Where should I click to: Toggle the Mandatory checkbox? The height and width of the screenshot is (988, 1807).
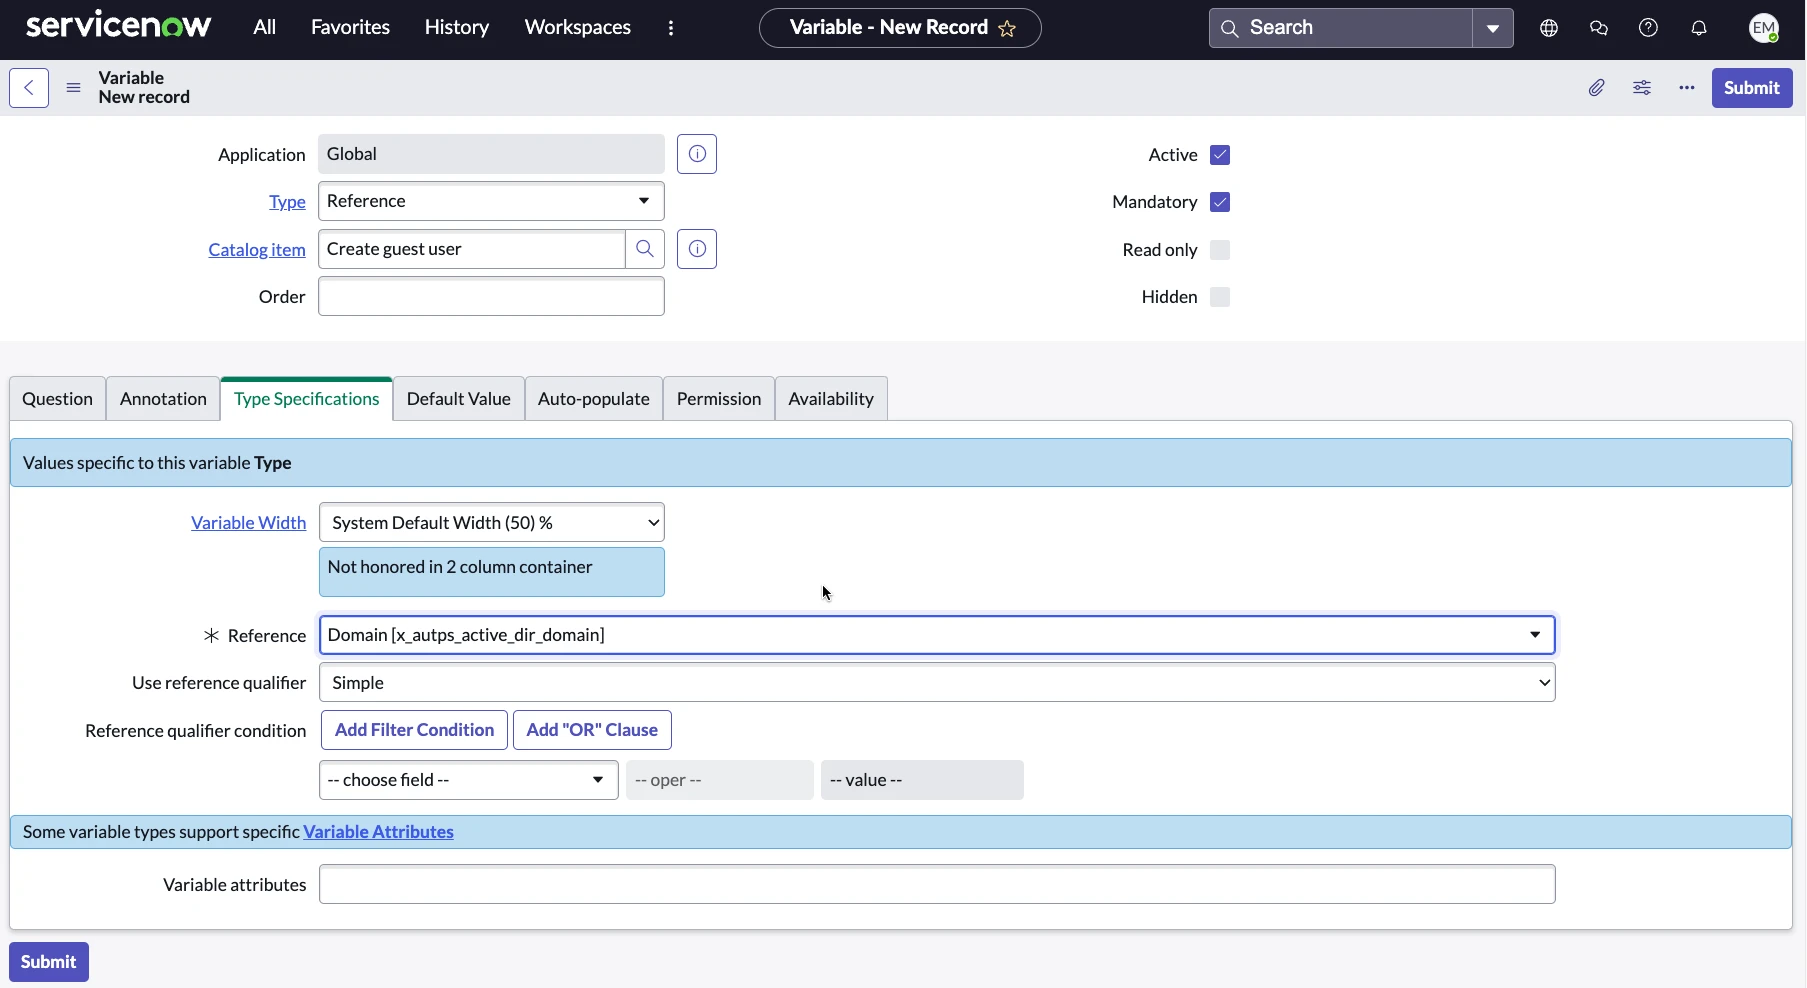[1220, 202]
